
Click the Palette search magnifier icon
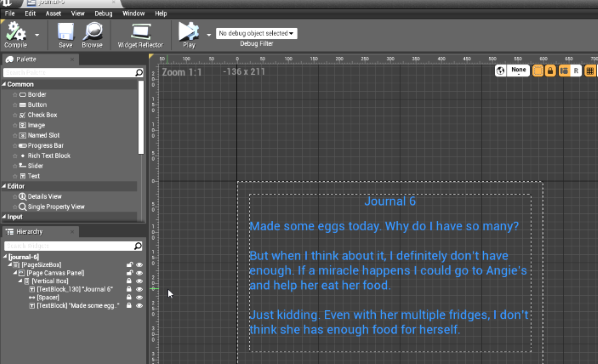(139, 72)
